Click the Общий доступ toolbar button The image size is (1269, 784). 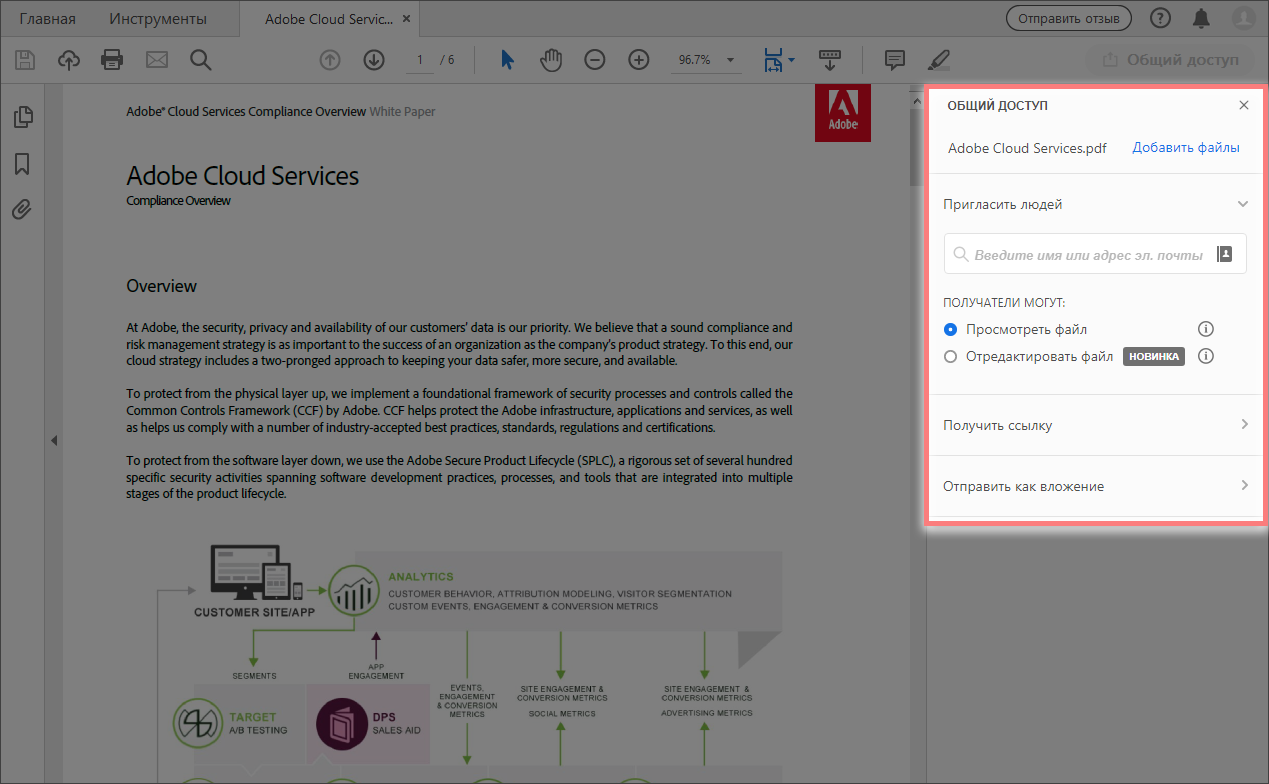[1169, 60]
